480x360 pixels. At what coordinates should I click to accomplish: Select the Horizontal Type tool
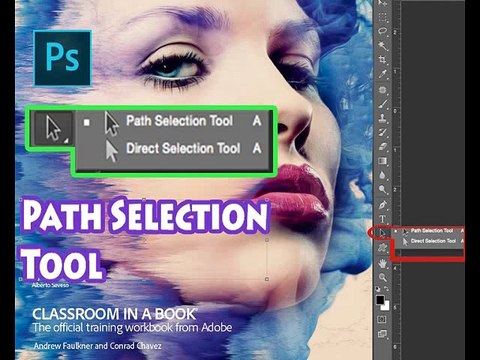383,219
